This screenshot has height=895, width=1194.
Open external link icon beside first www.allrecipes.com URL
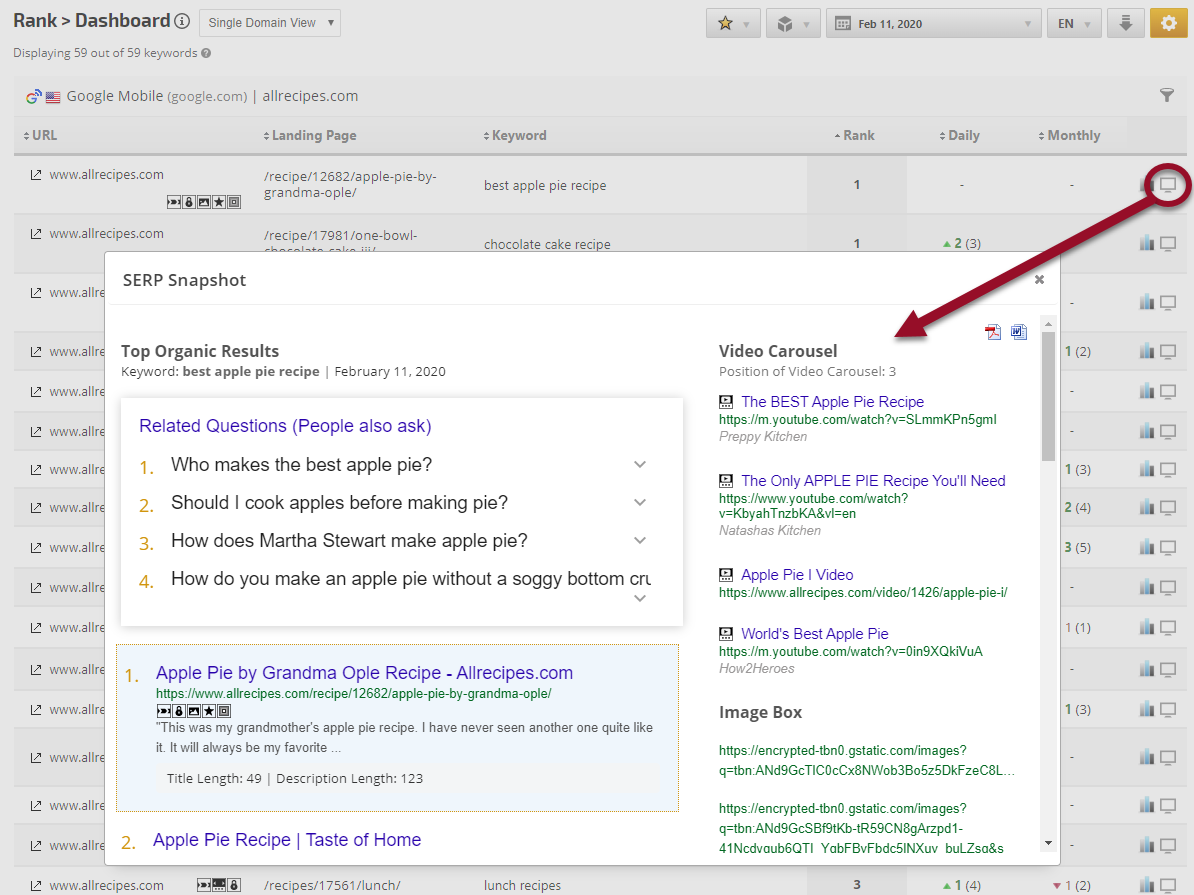(36, 175)
